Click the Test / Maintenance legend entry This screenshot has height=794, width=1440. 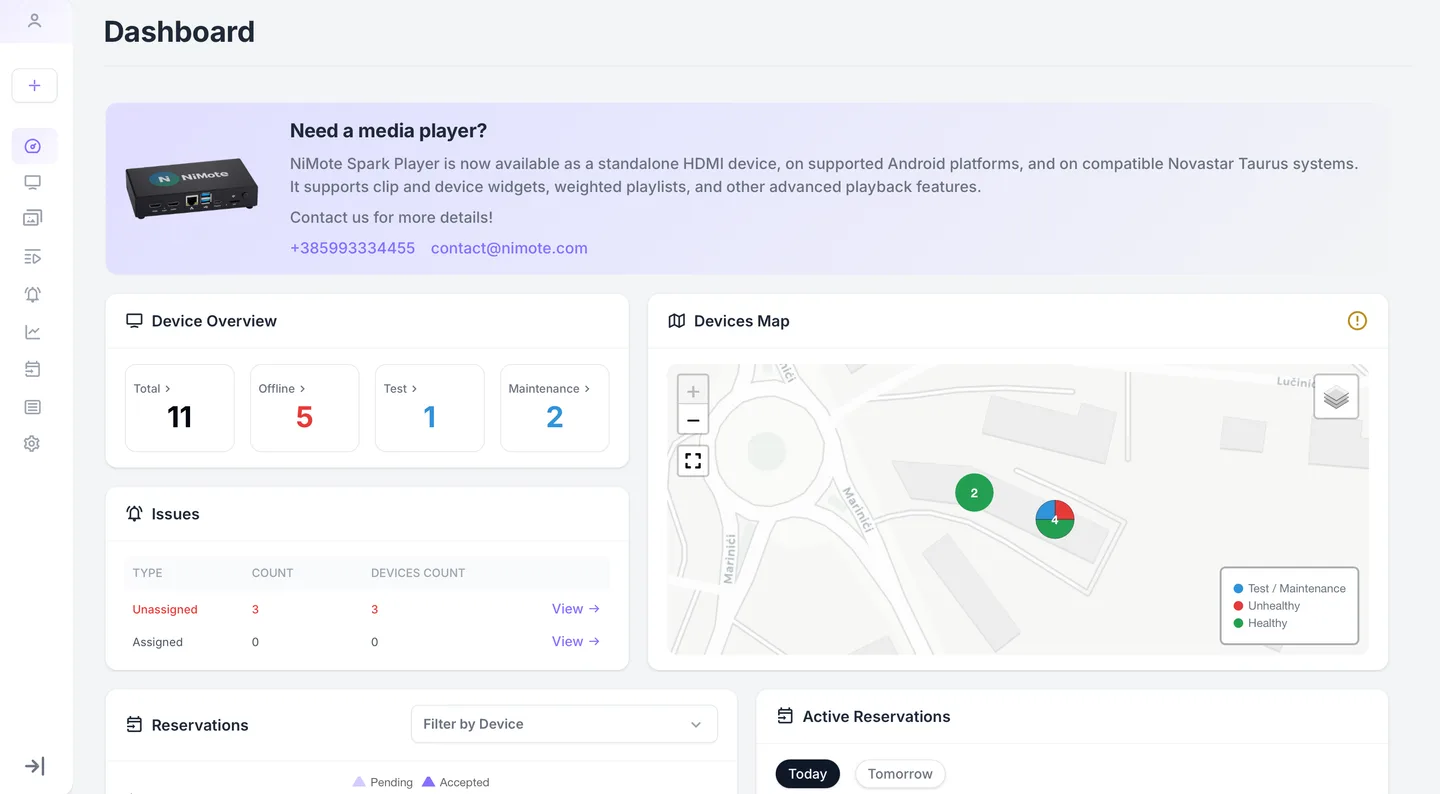[1290, 589]
